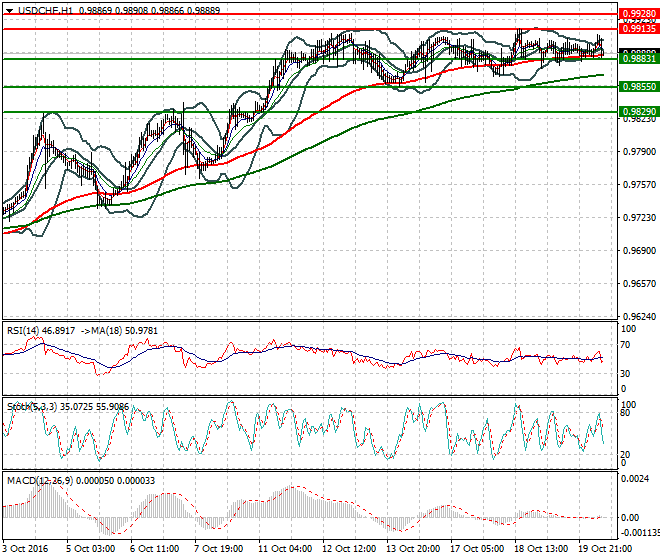Click the 0.97570 price axis value
Viewport: 660px width, 560px height.
[x=639, y=184]
